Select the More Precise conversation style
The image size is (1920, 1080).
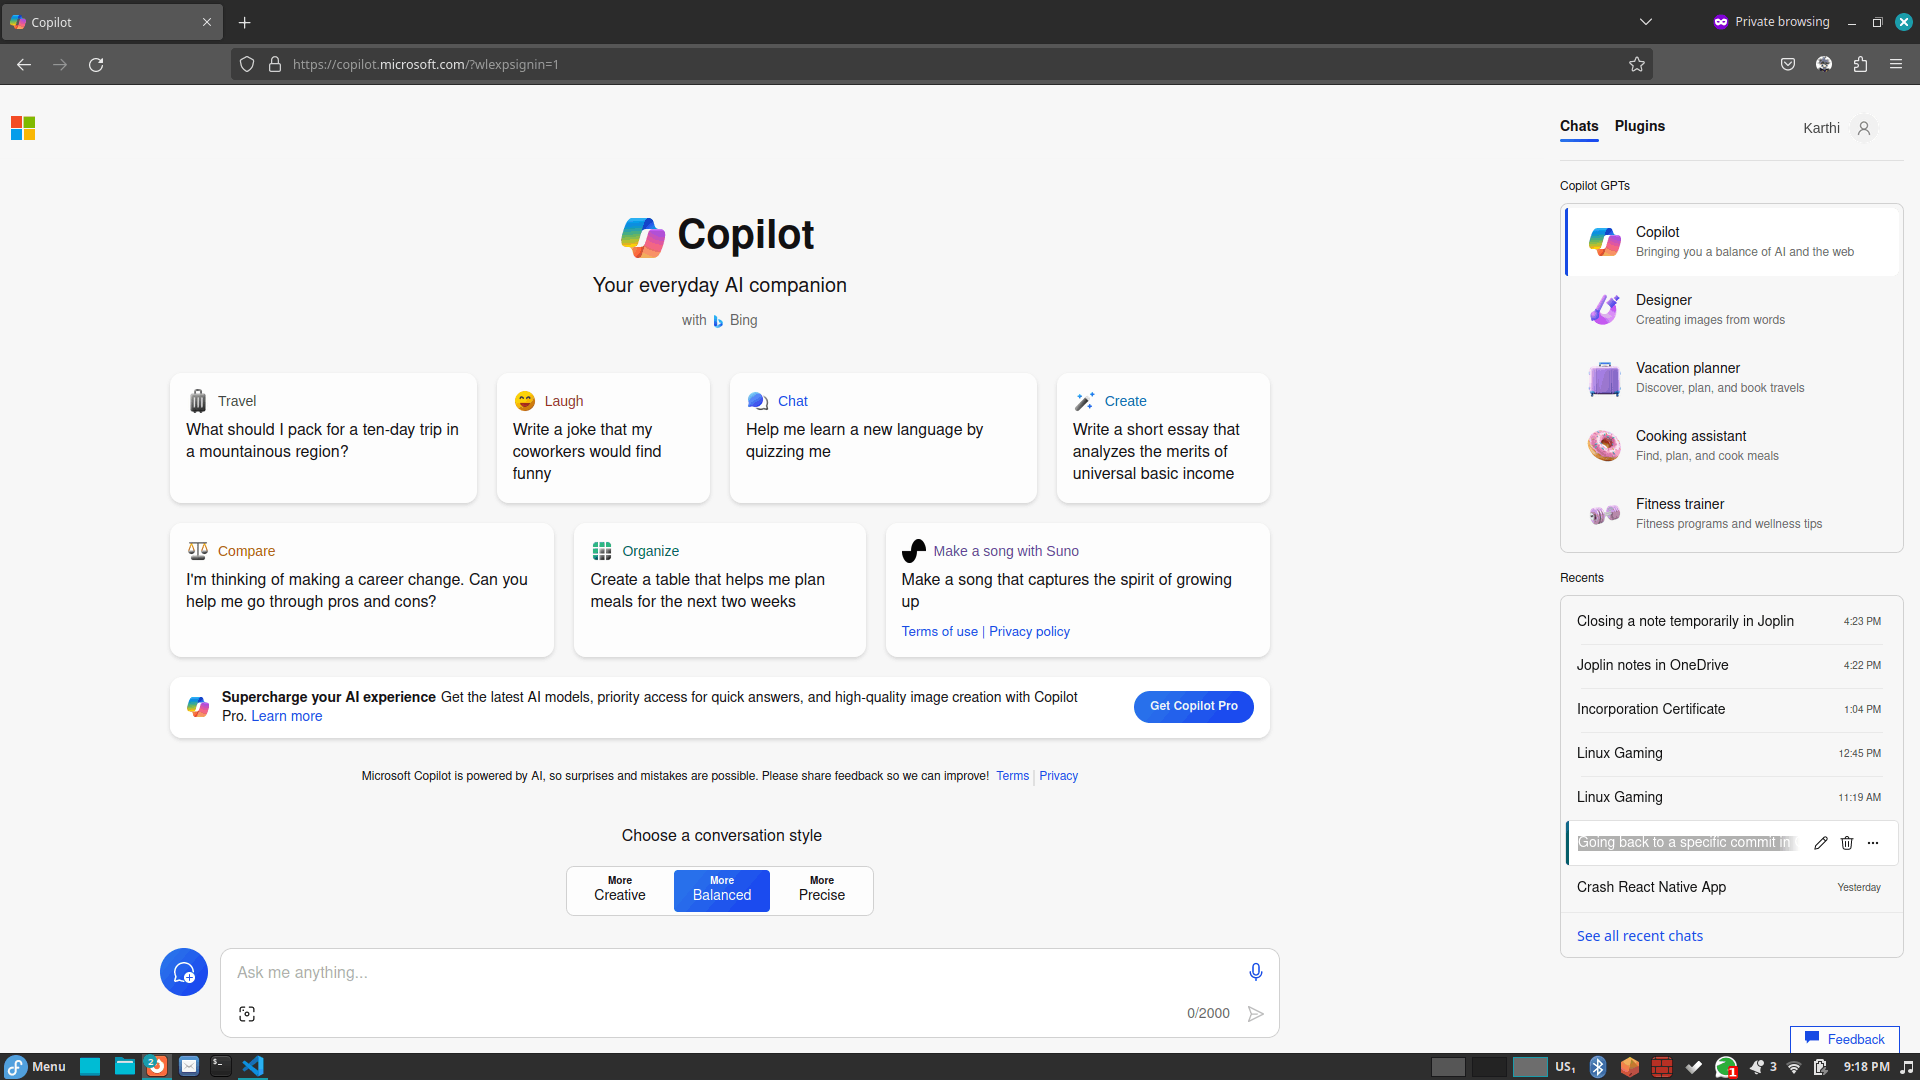822,890
